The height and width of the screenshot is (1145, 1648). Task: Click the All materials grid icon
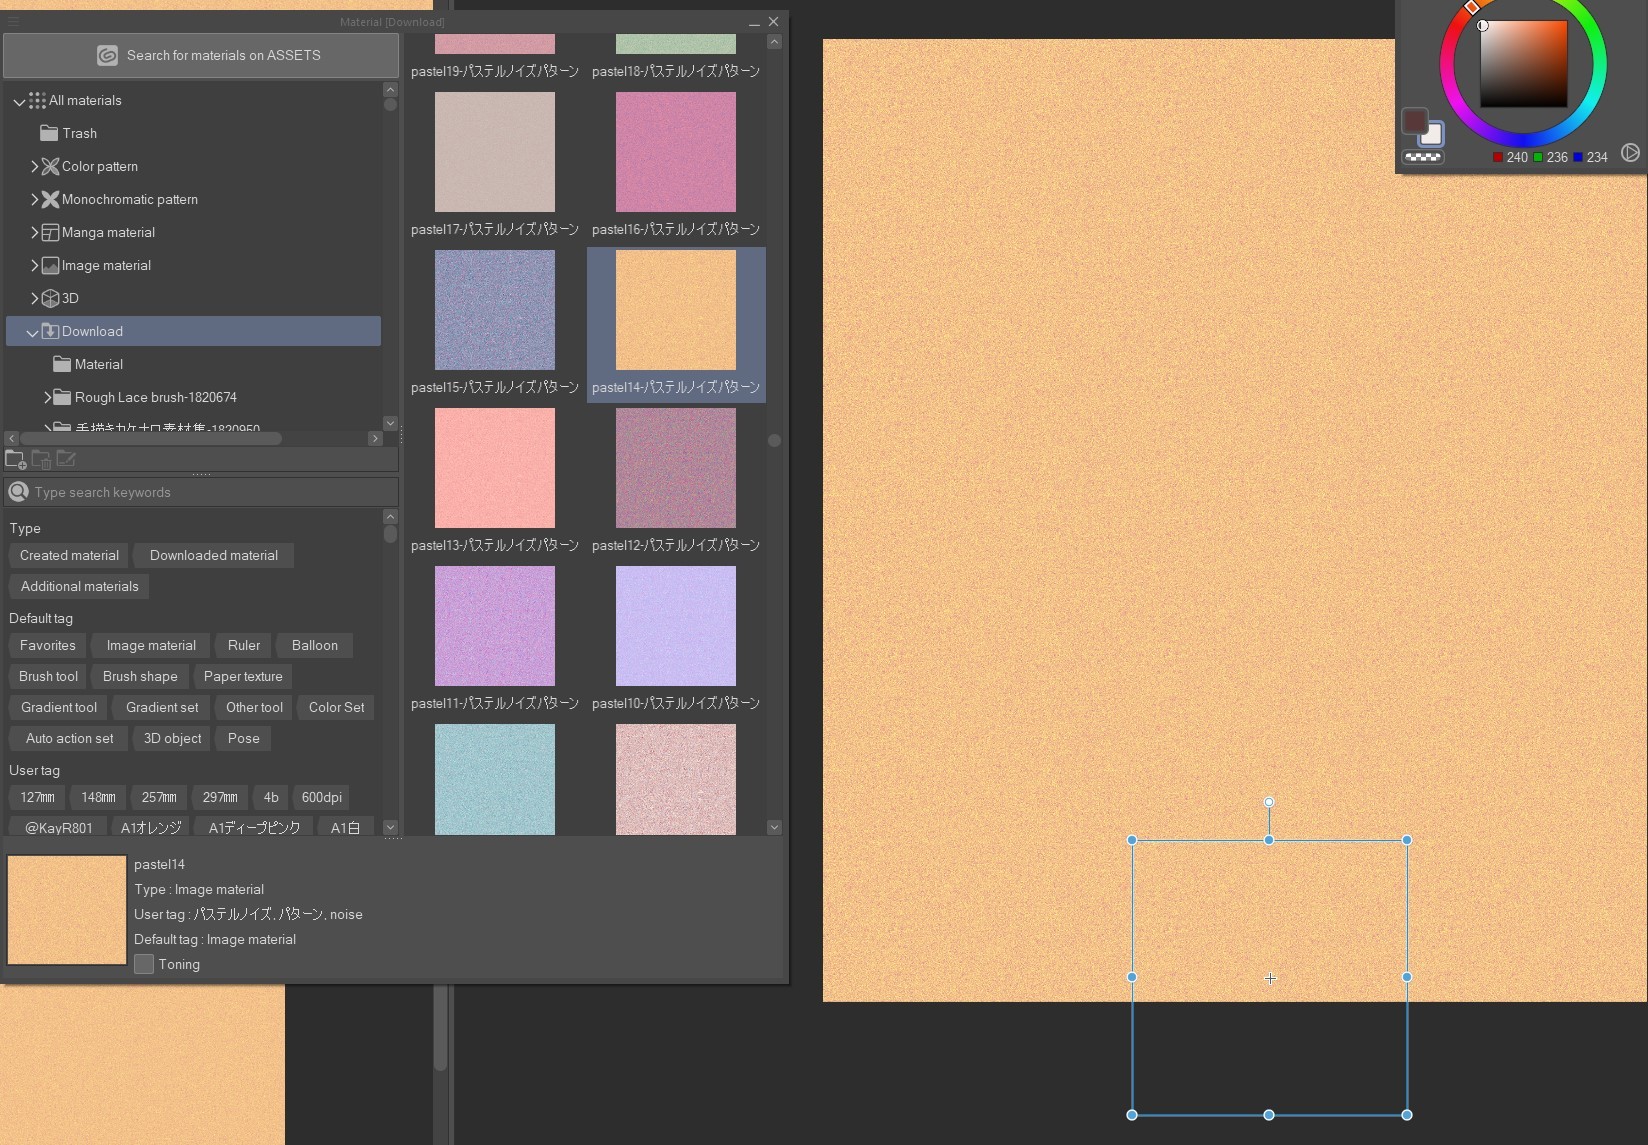tap(37, 100)
